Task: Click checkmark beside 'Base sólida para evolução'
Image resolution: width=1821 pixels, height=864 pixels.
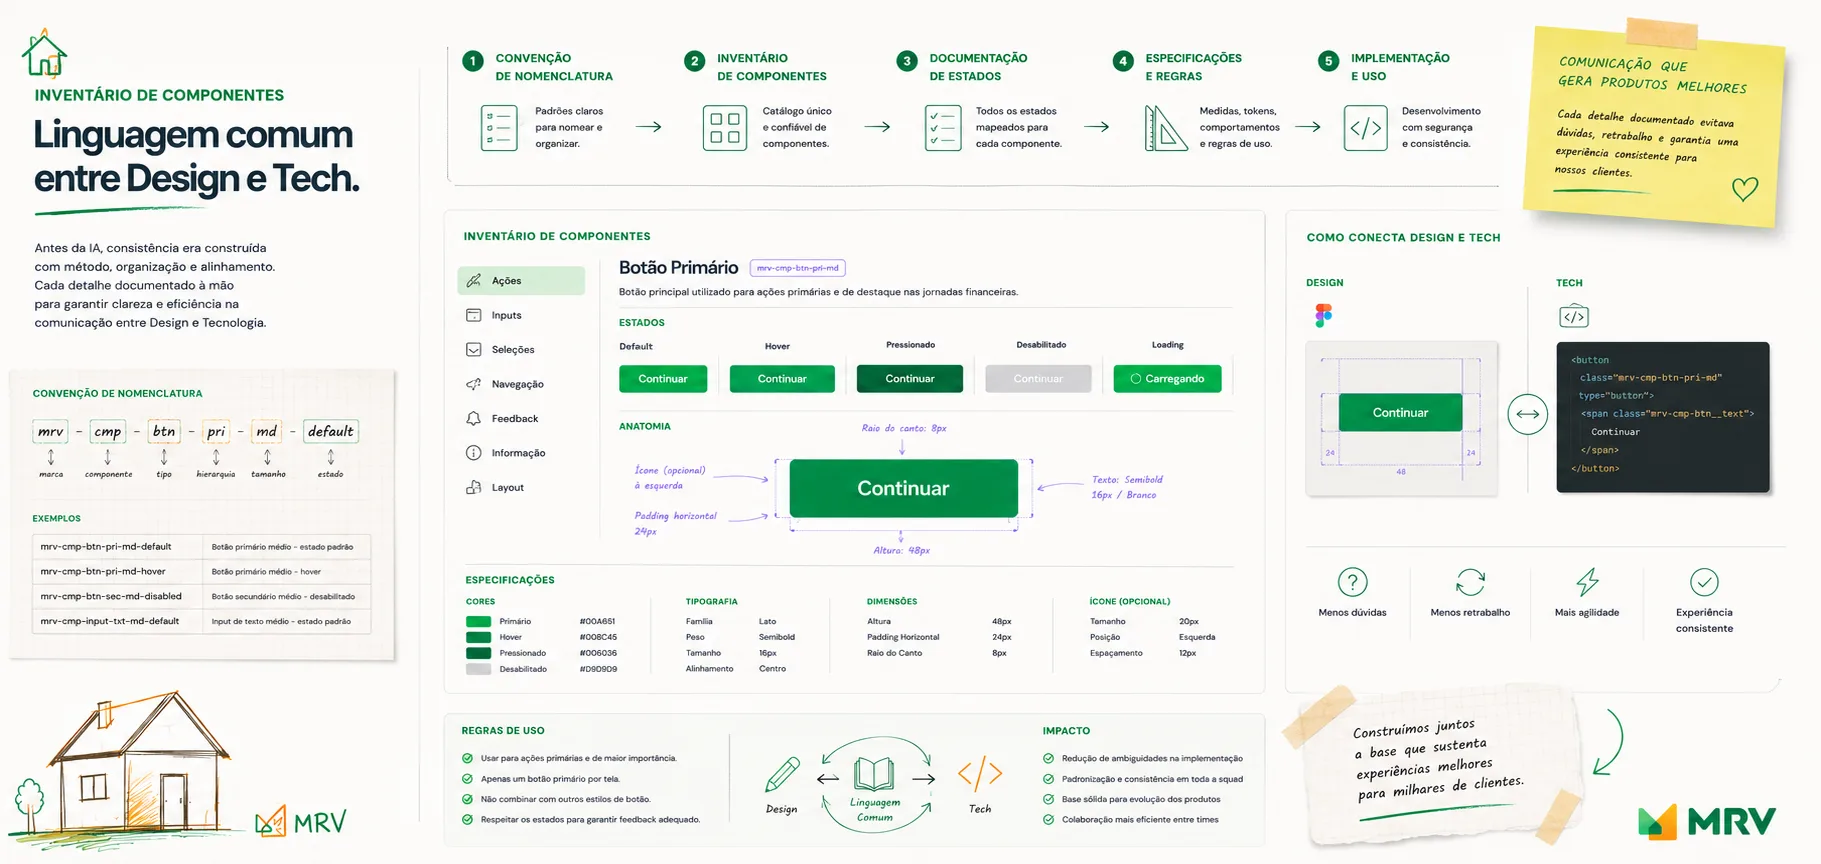Action: (1048, 799)
